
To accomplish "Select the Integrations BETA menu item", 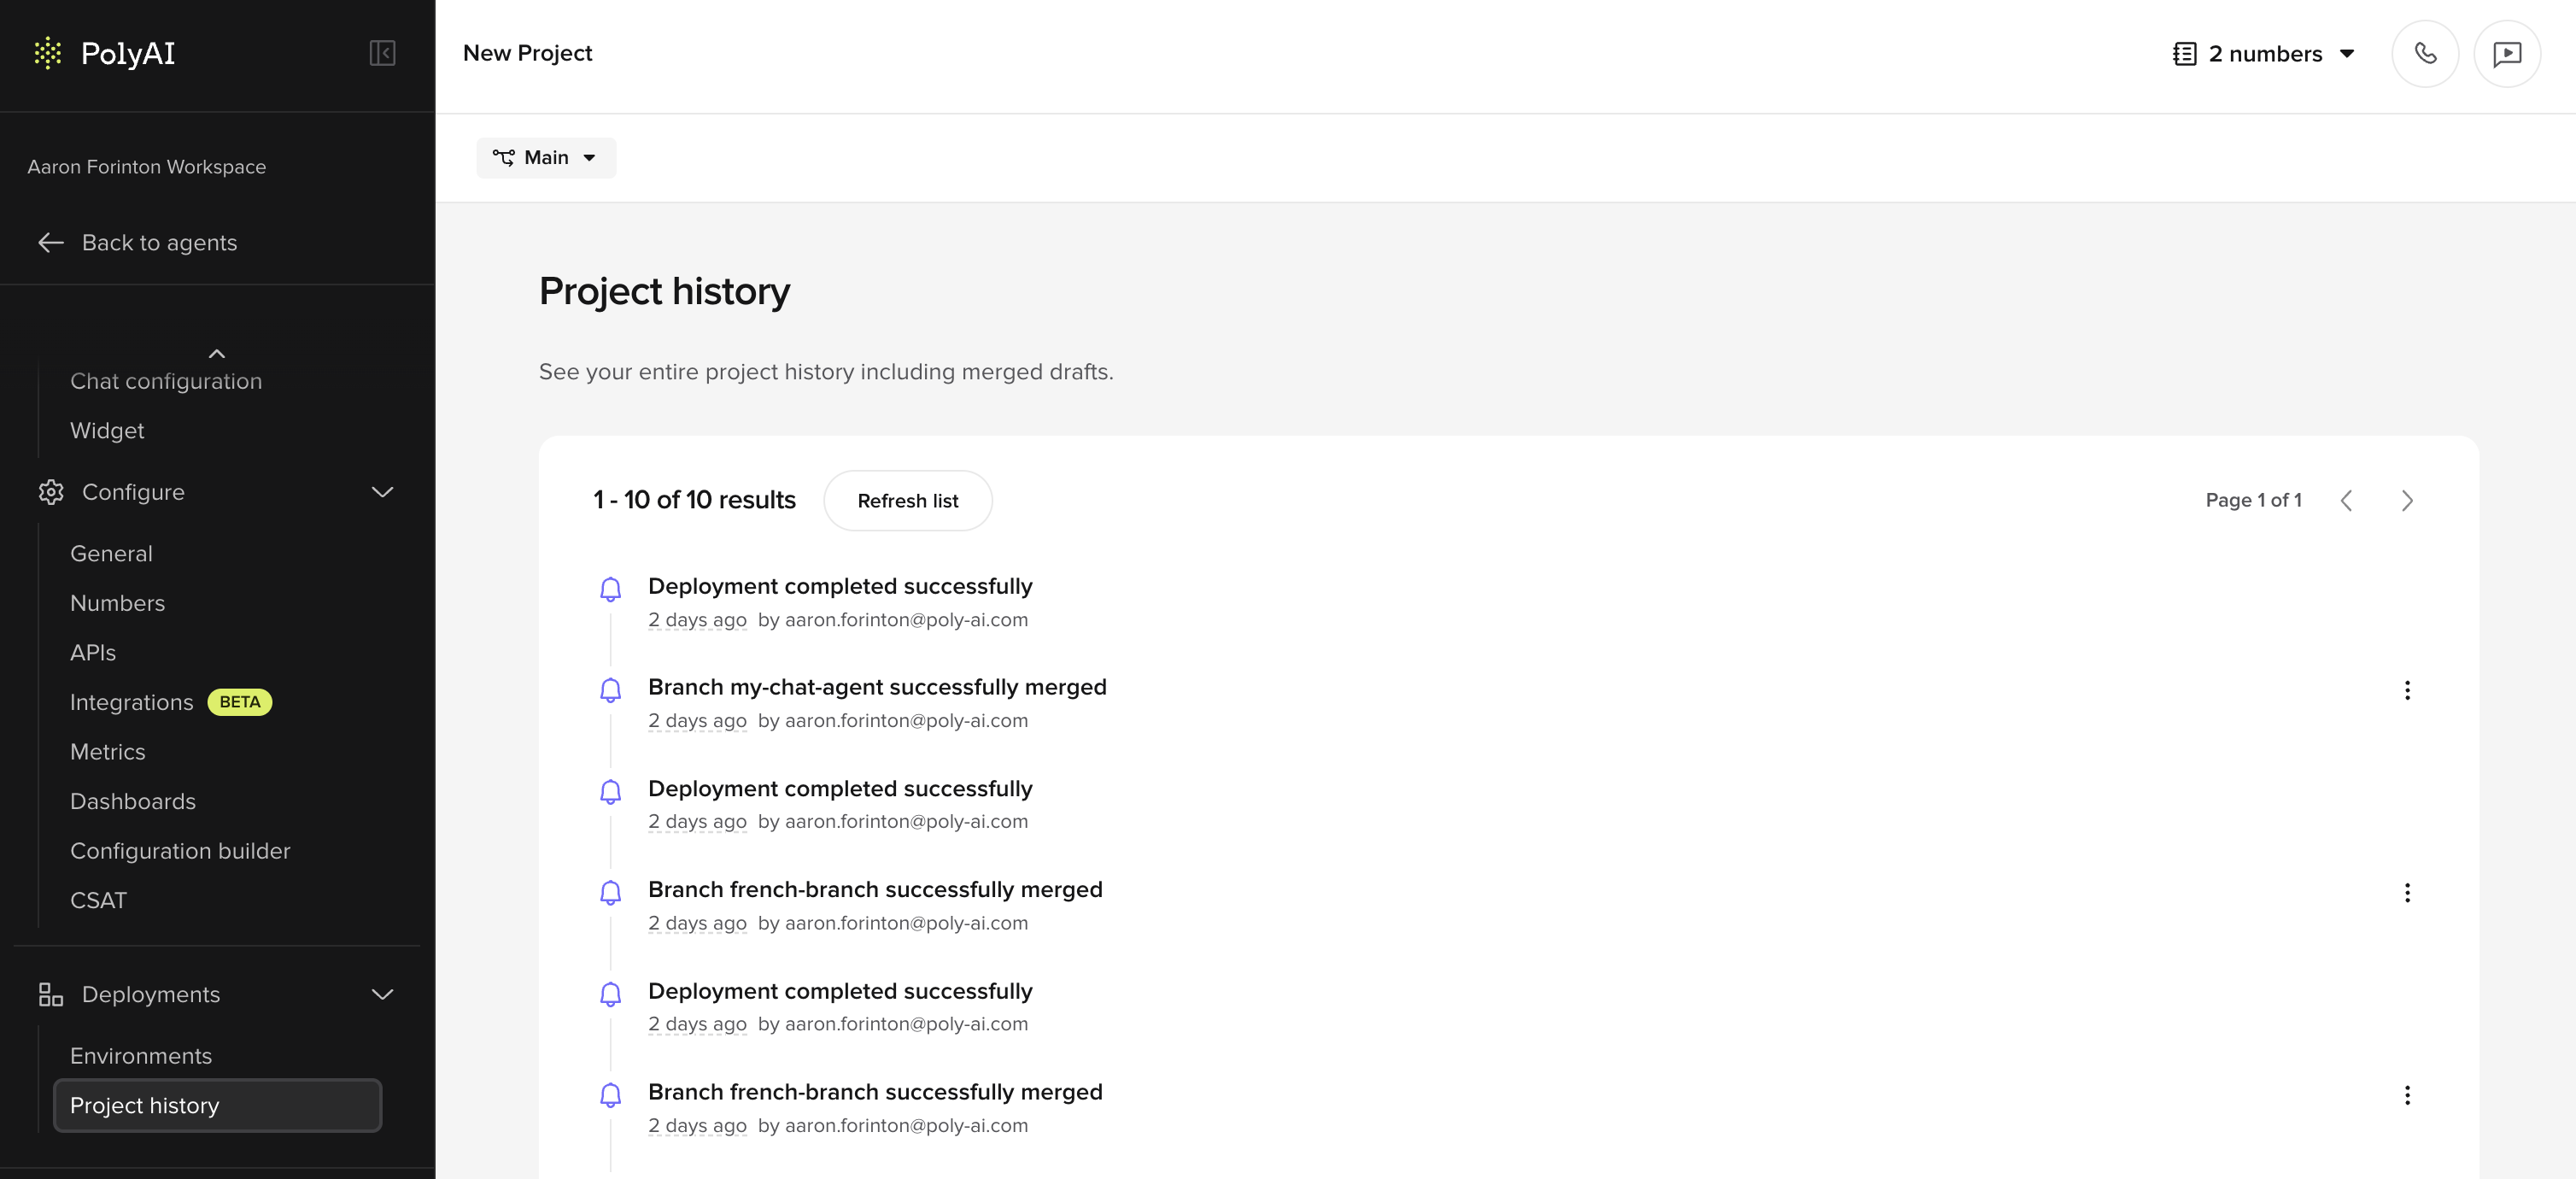I will point(131,701).
